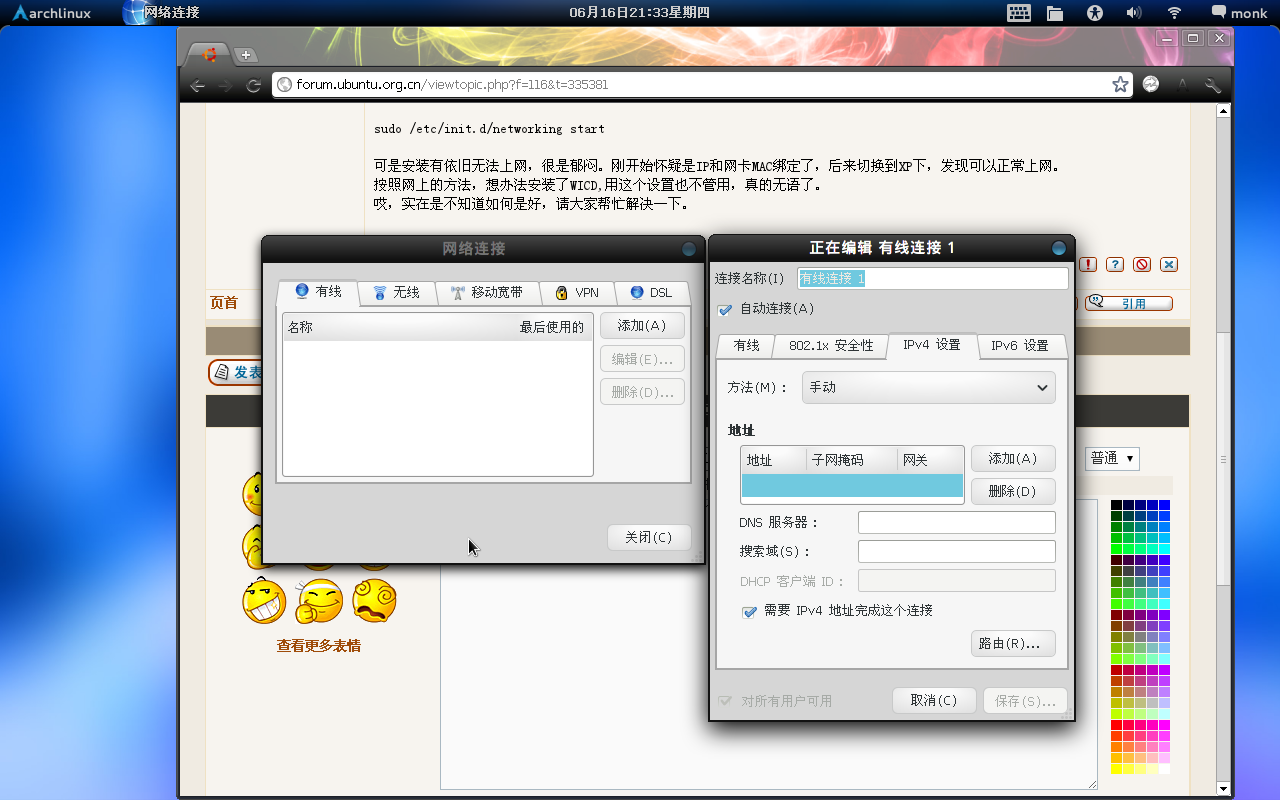Image resolution: width=1280 pixels, height=800 pixels.
Task: Click the 页首 link
Action: click(224, 303)
